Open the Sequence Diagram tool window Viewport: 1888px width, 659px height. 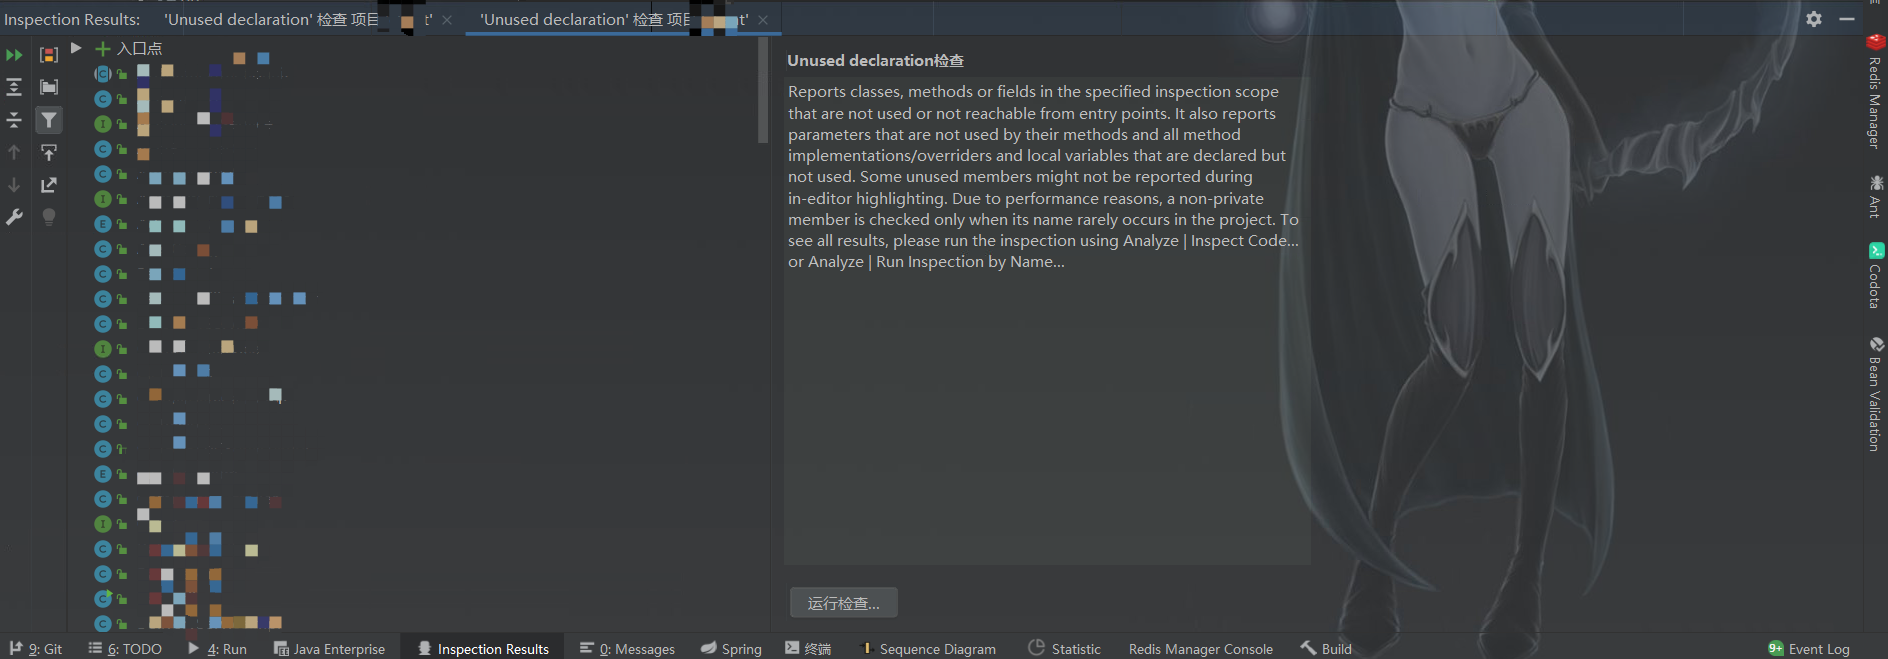928,648
